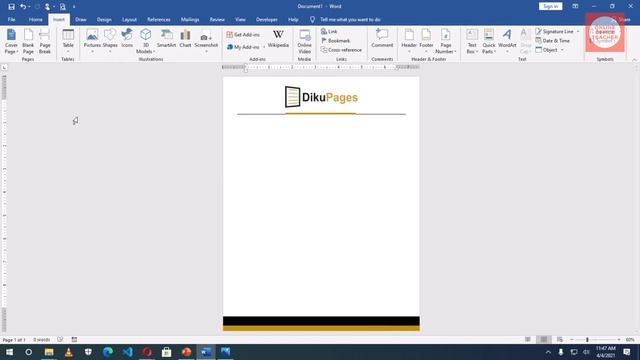The image size is (640, 360).
Task: Open the Quick Parts menu
Action: click(x=489, y=41)
